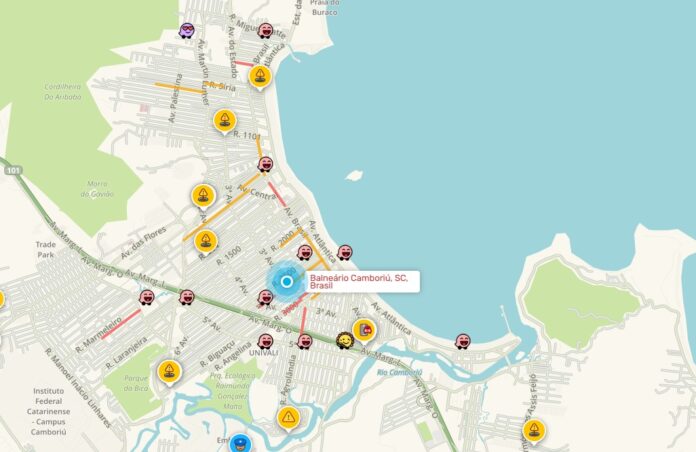Viewport: 696px width, 452px height.
Task: Click the pink Wazer on the far-right beach
Action: pos(463,341)
